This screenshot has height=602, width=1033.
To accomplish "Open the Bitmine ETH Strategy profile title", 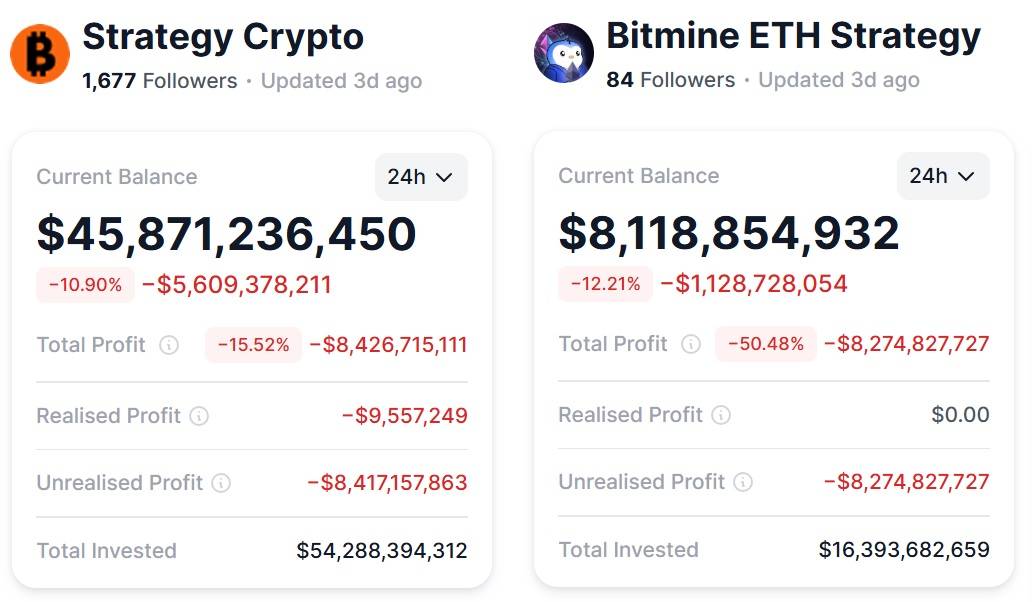I will (x=794, y=36).
